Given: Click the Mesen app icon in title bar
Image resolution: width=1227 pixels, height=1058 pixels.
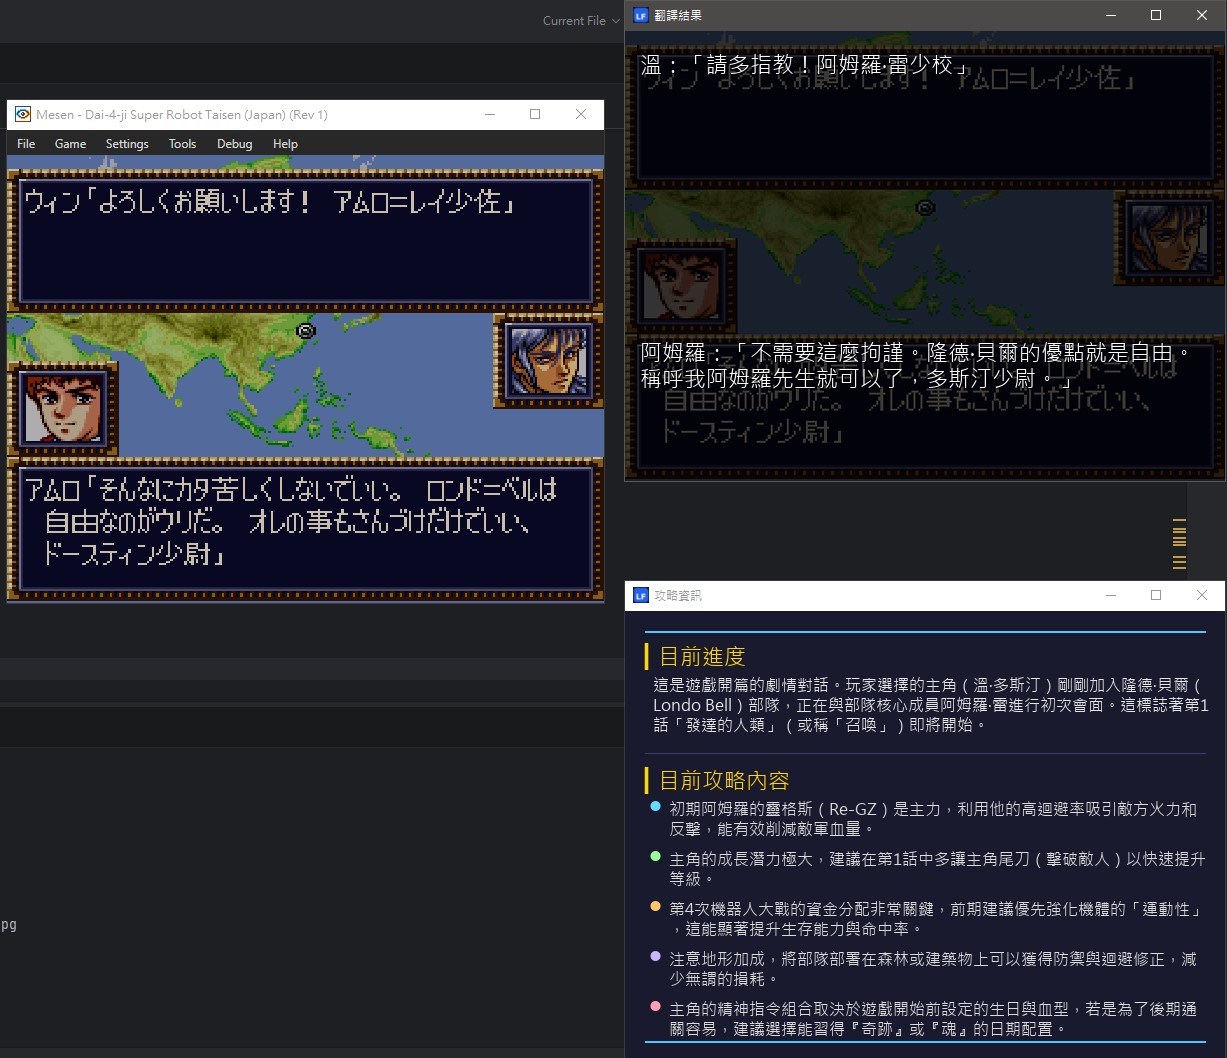Looking at the screenshot, I should 22,114.
